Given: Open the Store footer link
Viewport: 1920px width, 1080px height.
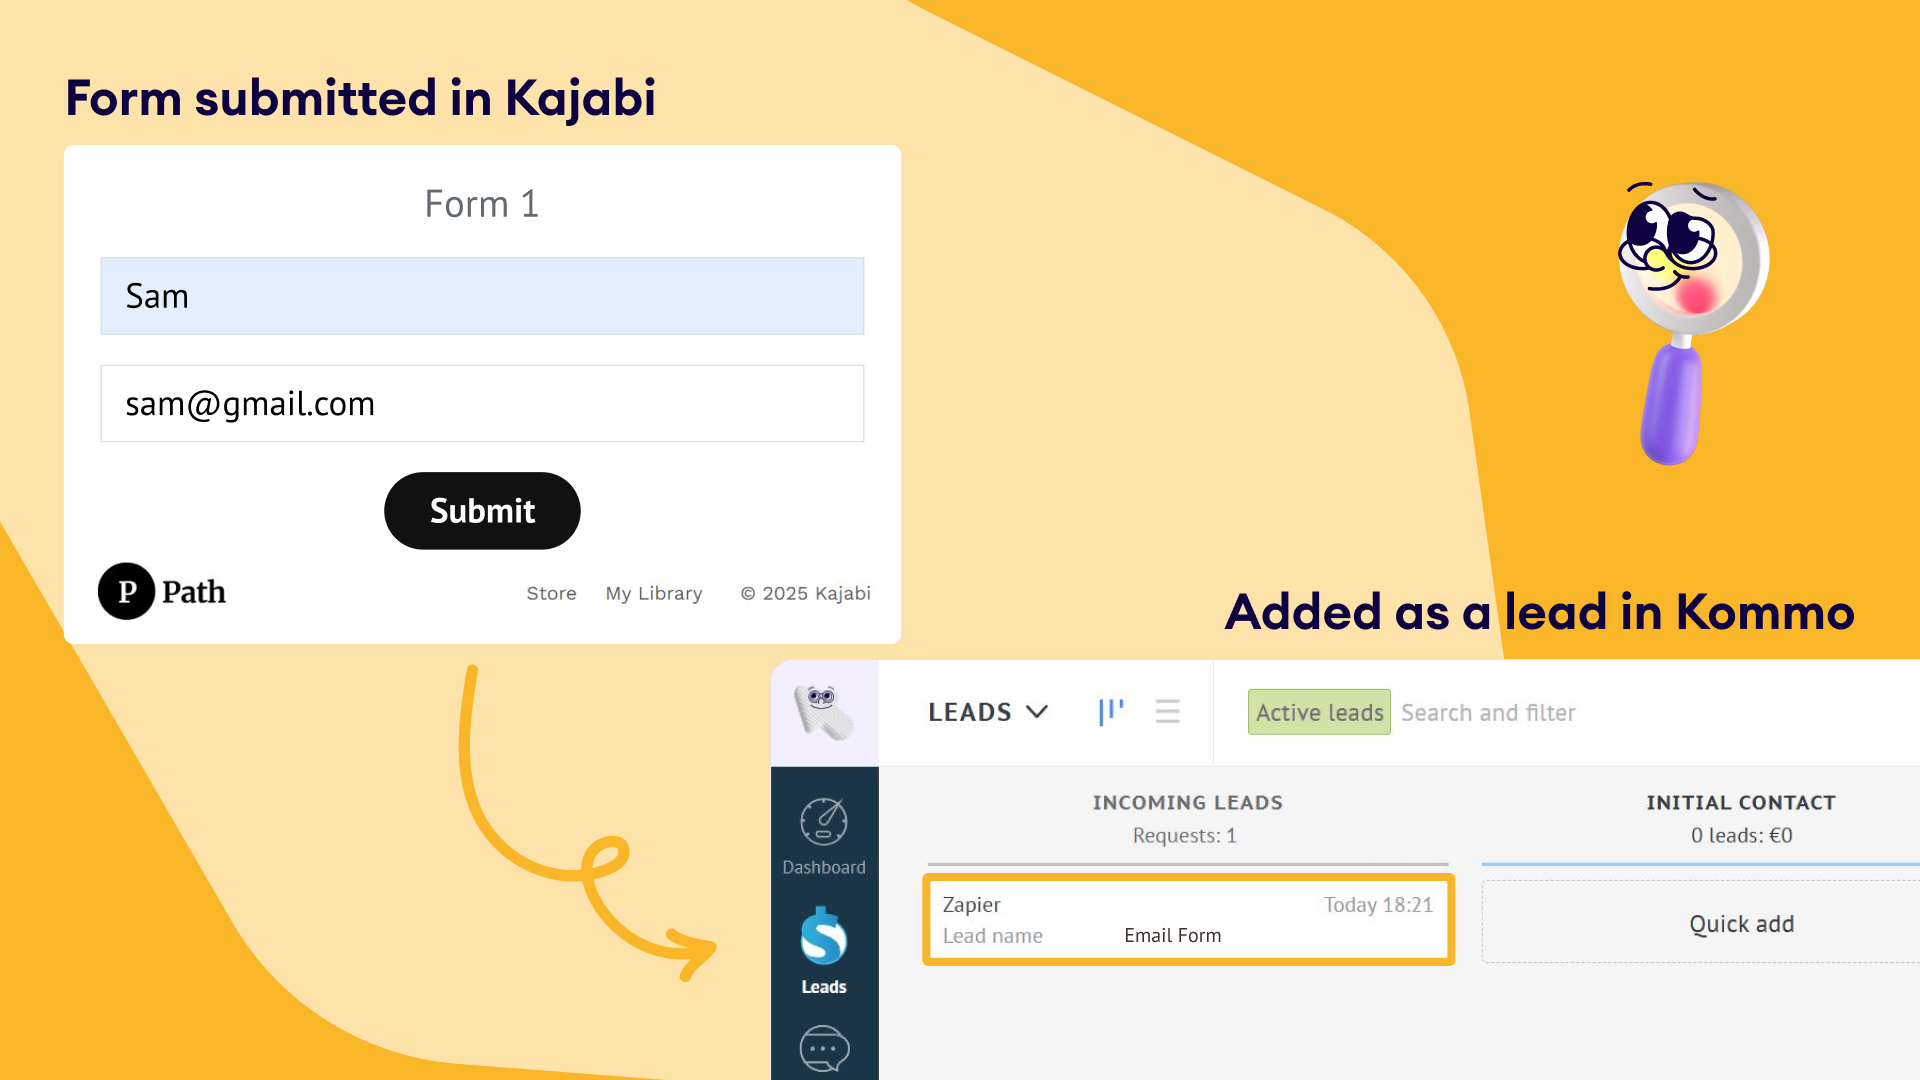Looking at the screenshot, I should tap(551, 594).
